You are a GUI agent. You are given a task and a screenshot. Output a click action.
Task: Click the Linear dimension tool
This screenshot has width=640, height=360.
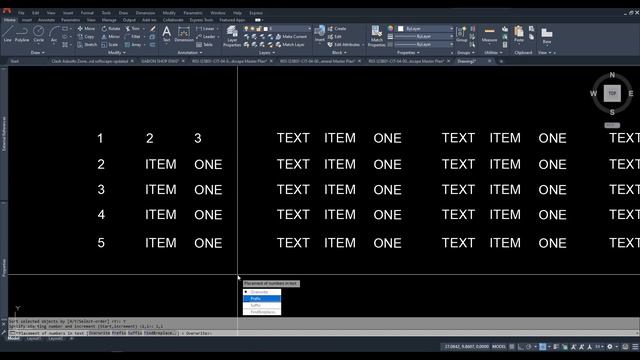(x=205, y=29)
